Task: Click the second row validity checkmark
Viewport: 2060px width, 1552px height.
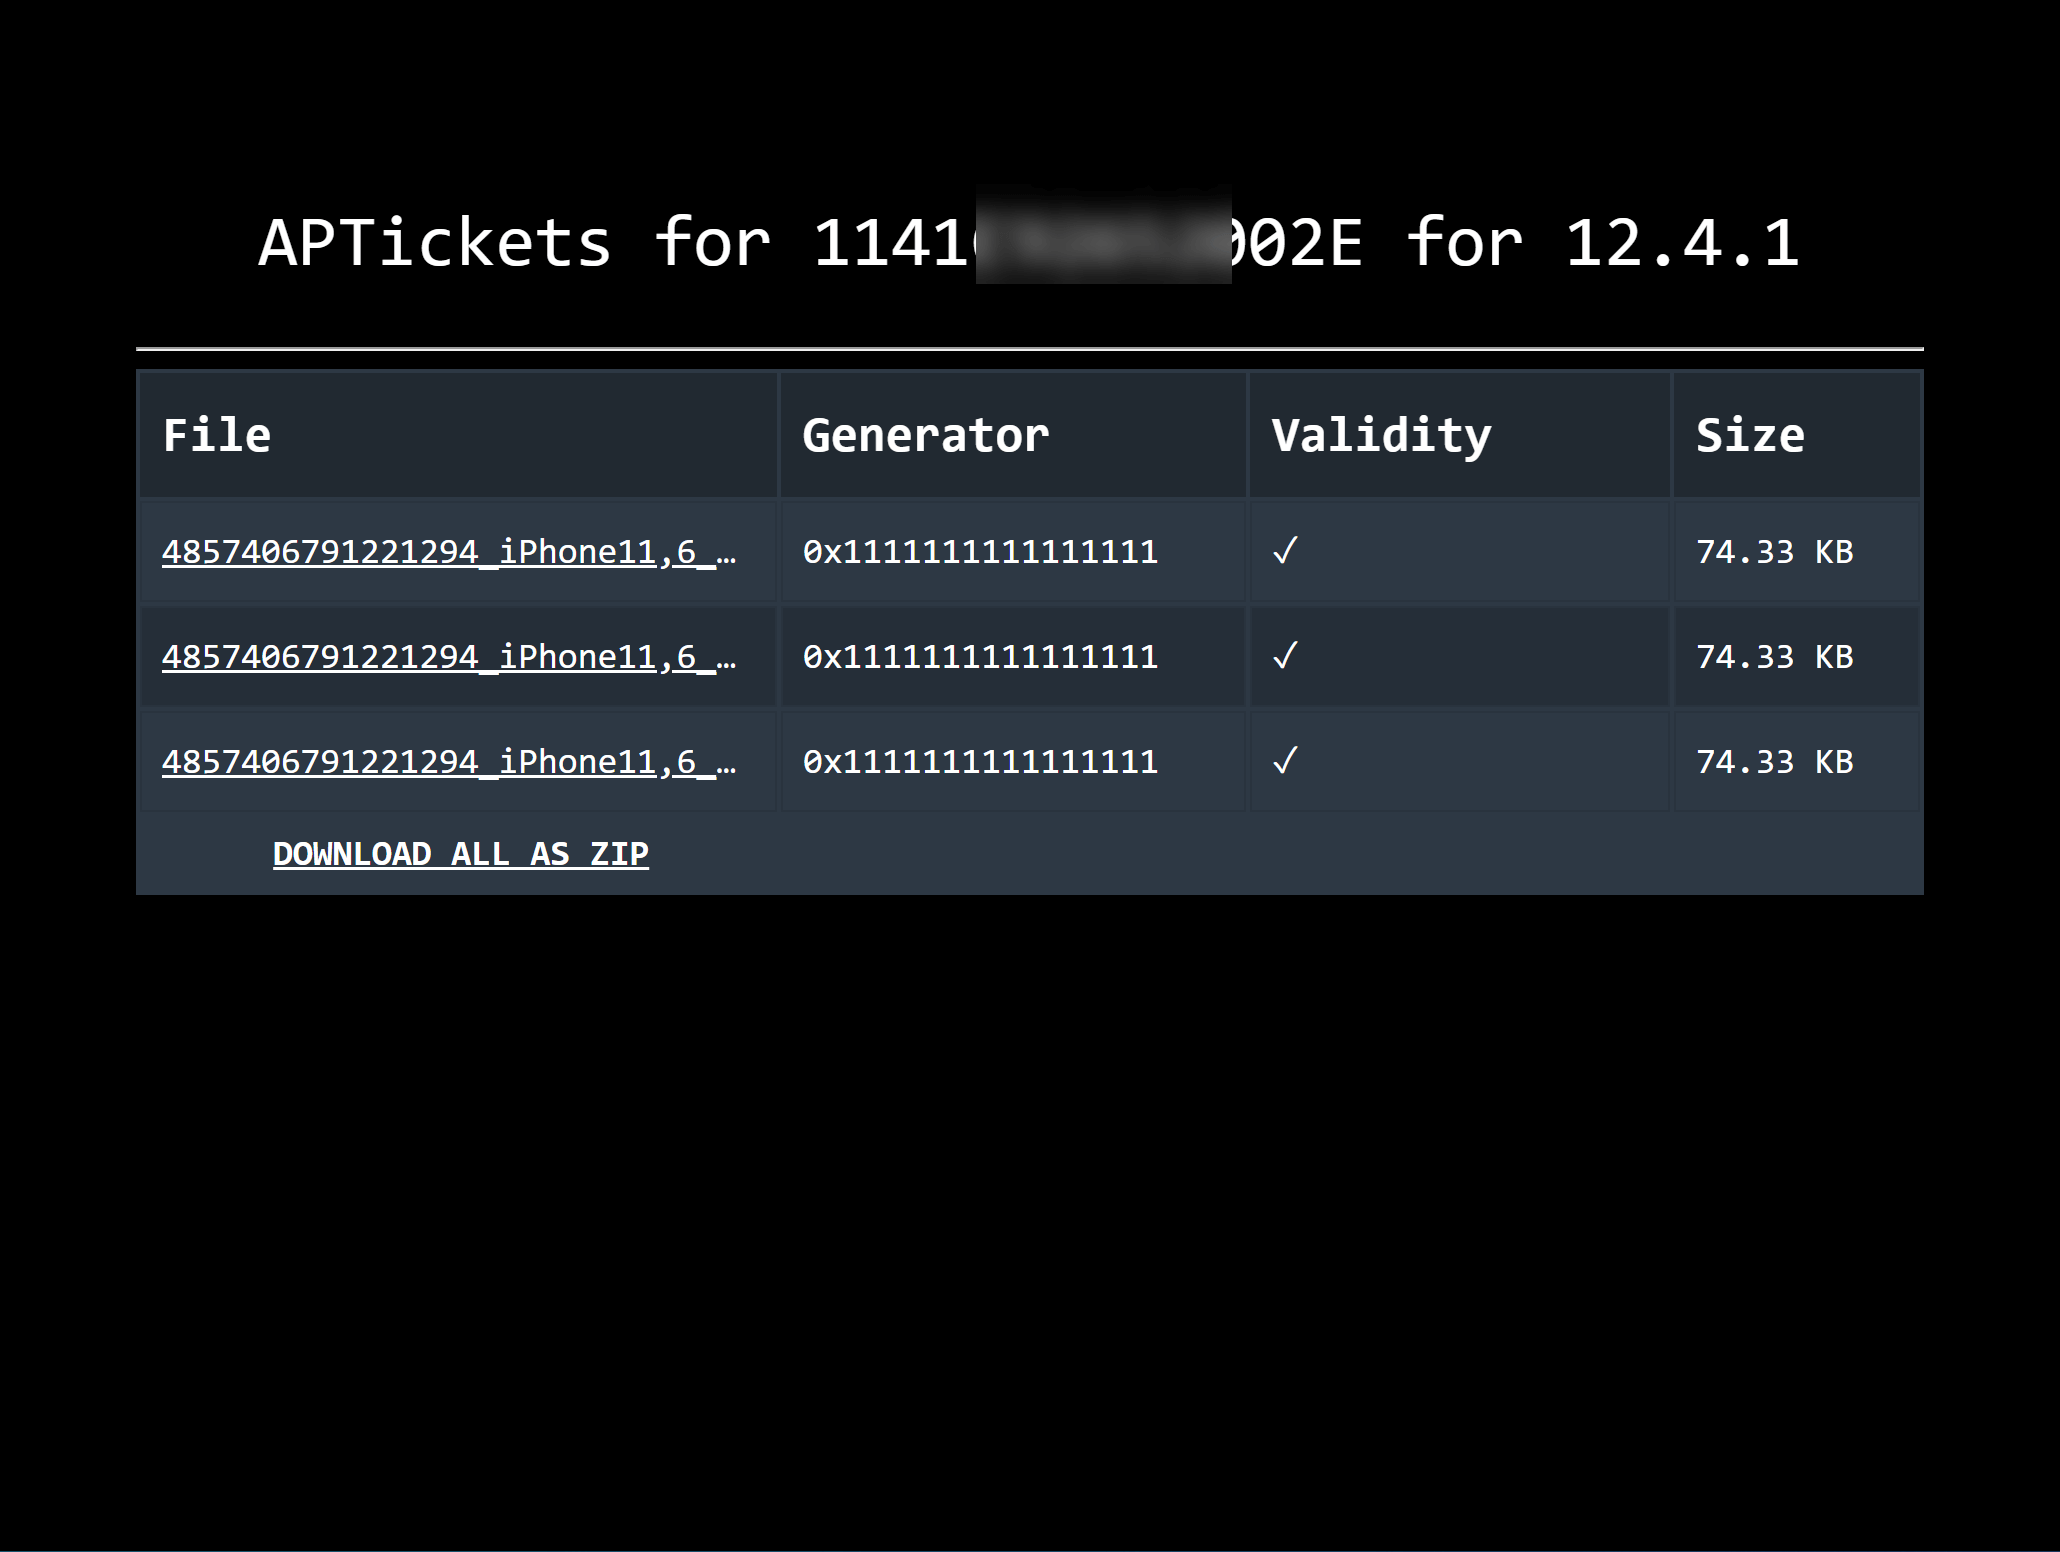Action: coord(1285,656)
